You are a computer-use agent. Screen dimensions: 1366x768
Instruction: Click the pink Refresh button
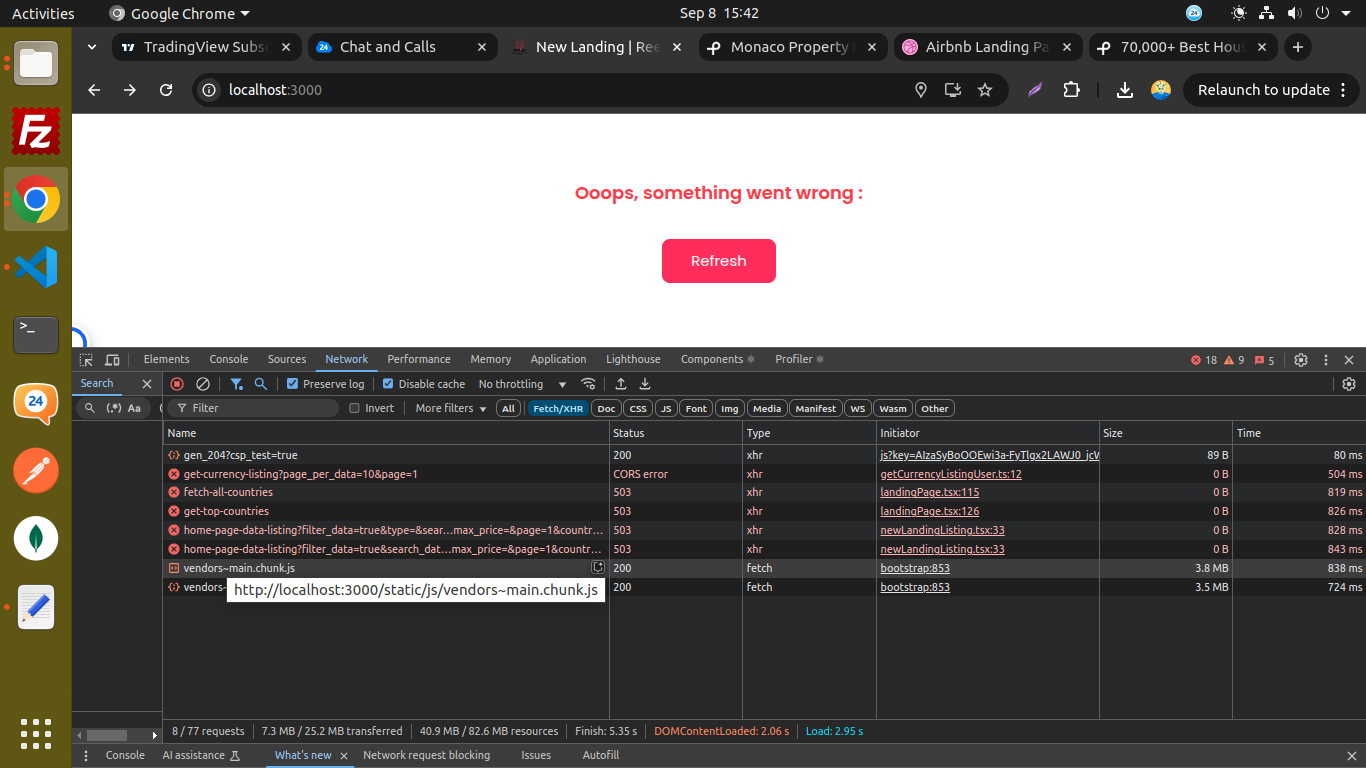(x=718, y=261)
